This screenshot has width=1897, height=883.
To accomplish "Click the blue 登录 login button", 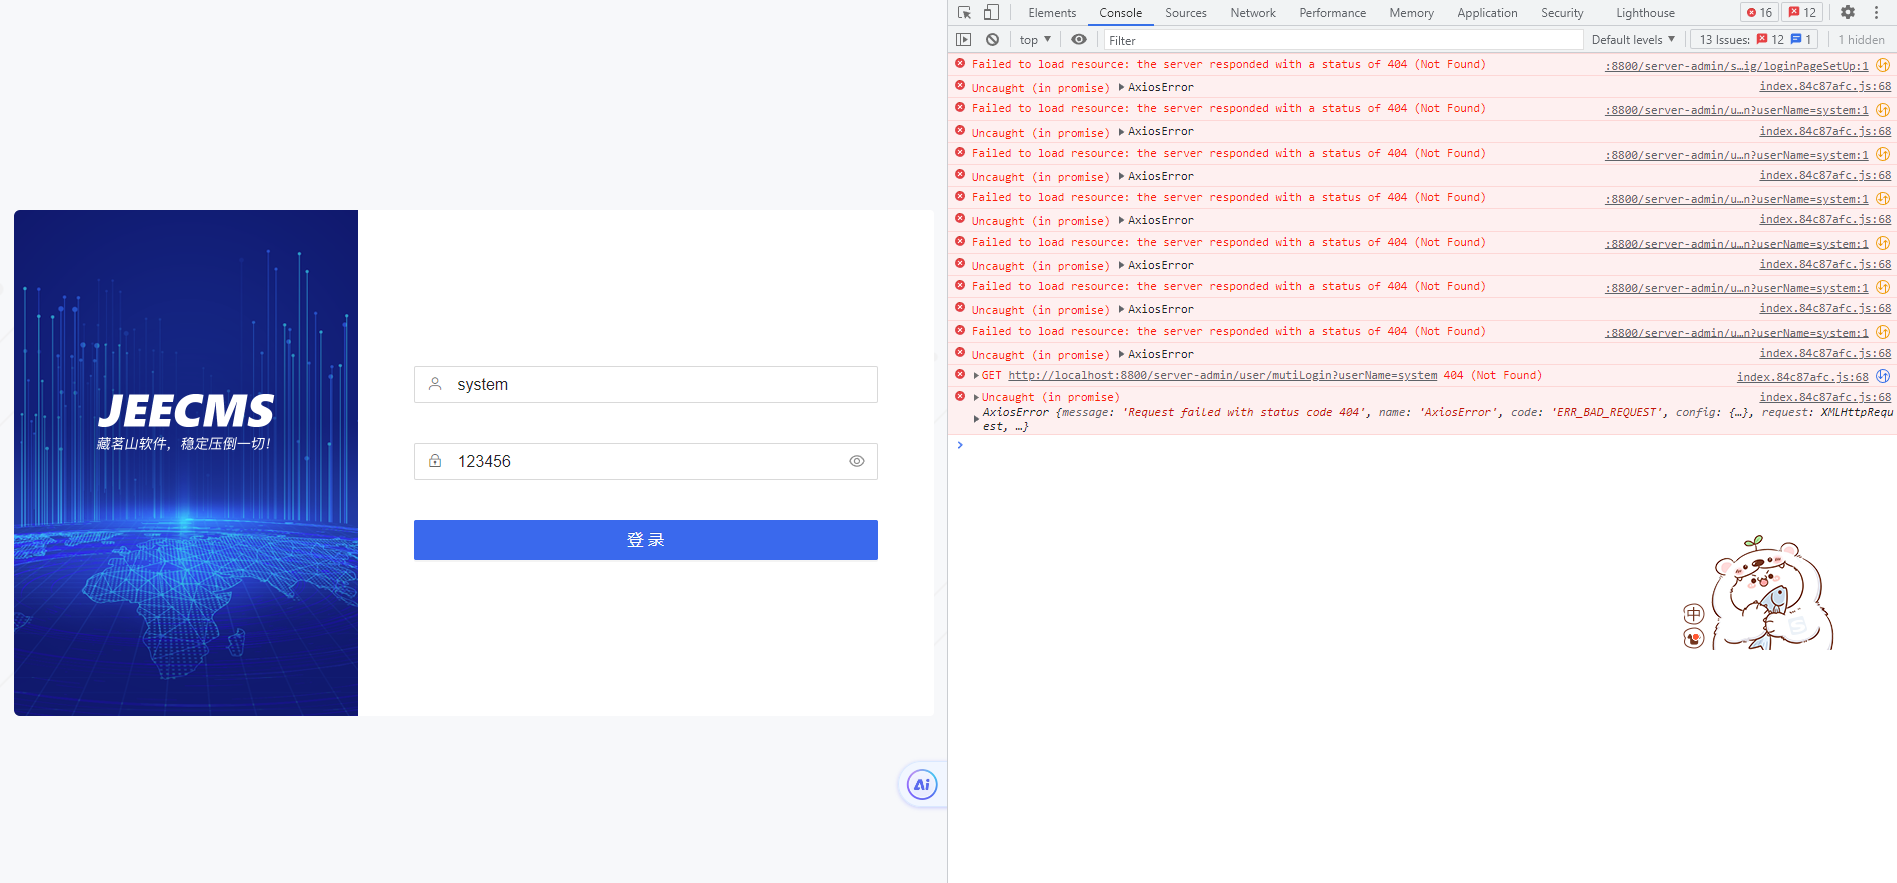I will [x=646, y=540].
